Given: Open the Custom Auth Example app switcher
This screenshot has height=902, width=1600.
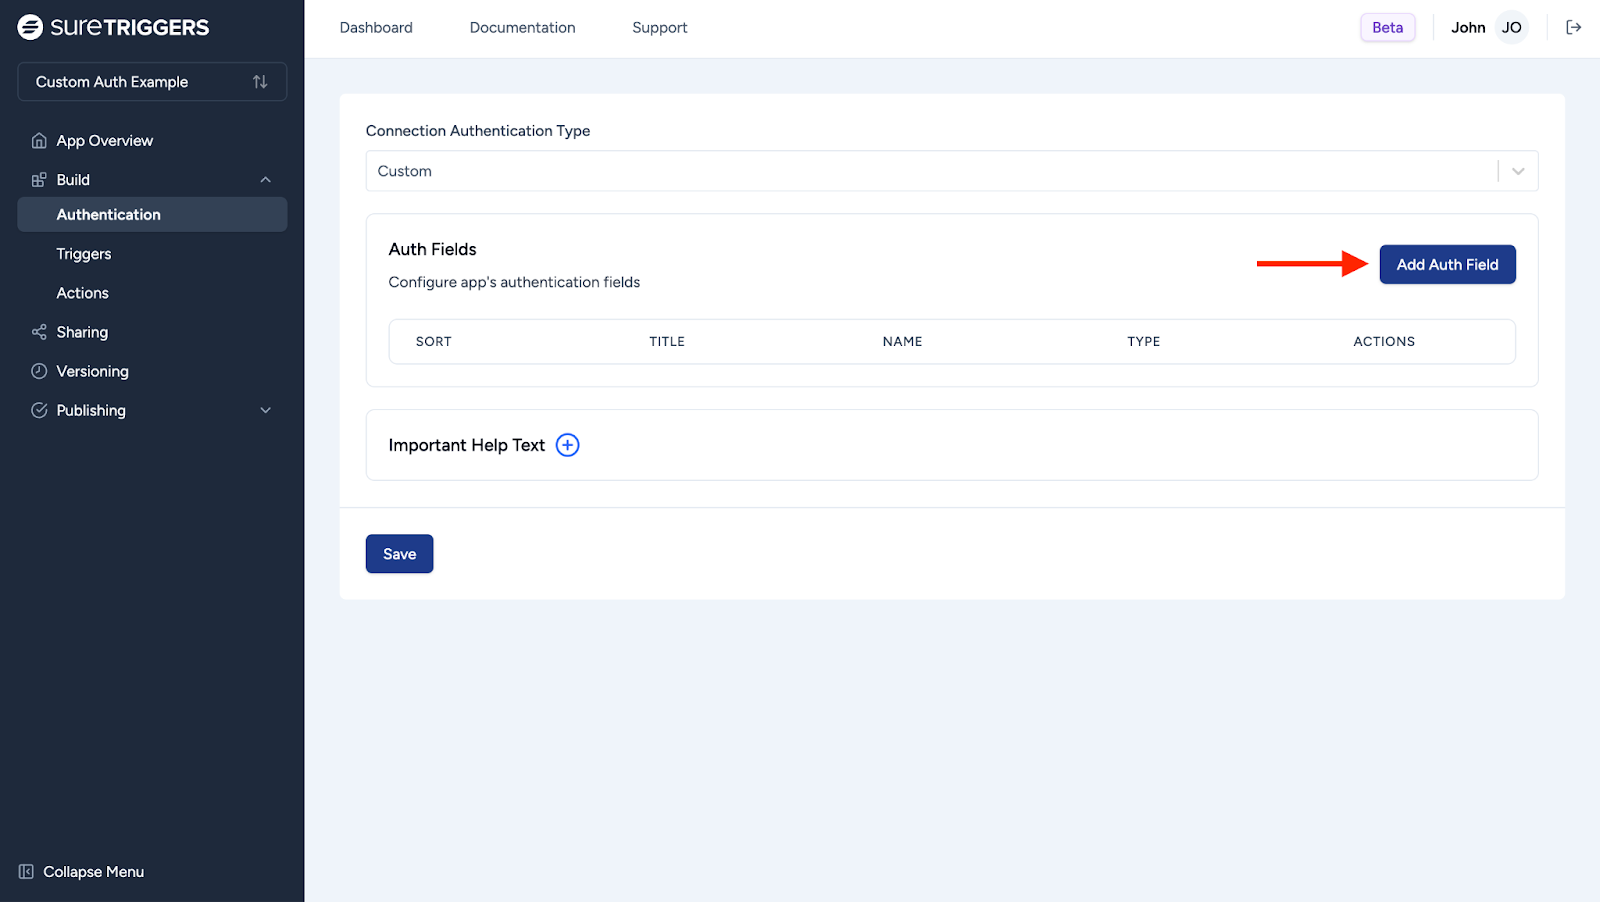Looking at the screenshot, I should (152, 82).
